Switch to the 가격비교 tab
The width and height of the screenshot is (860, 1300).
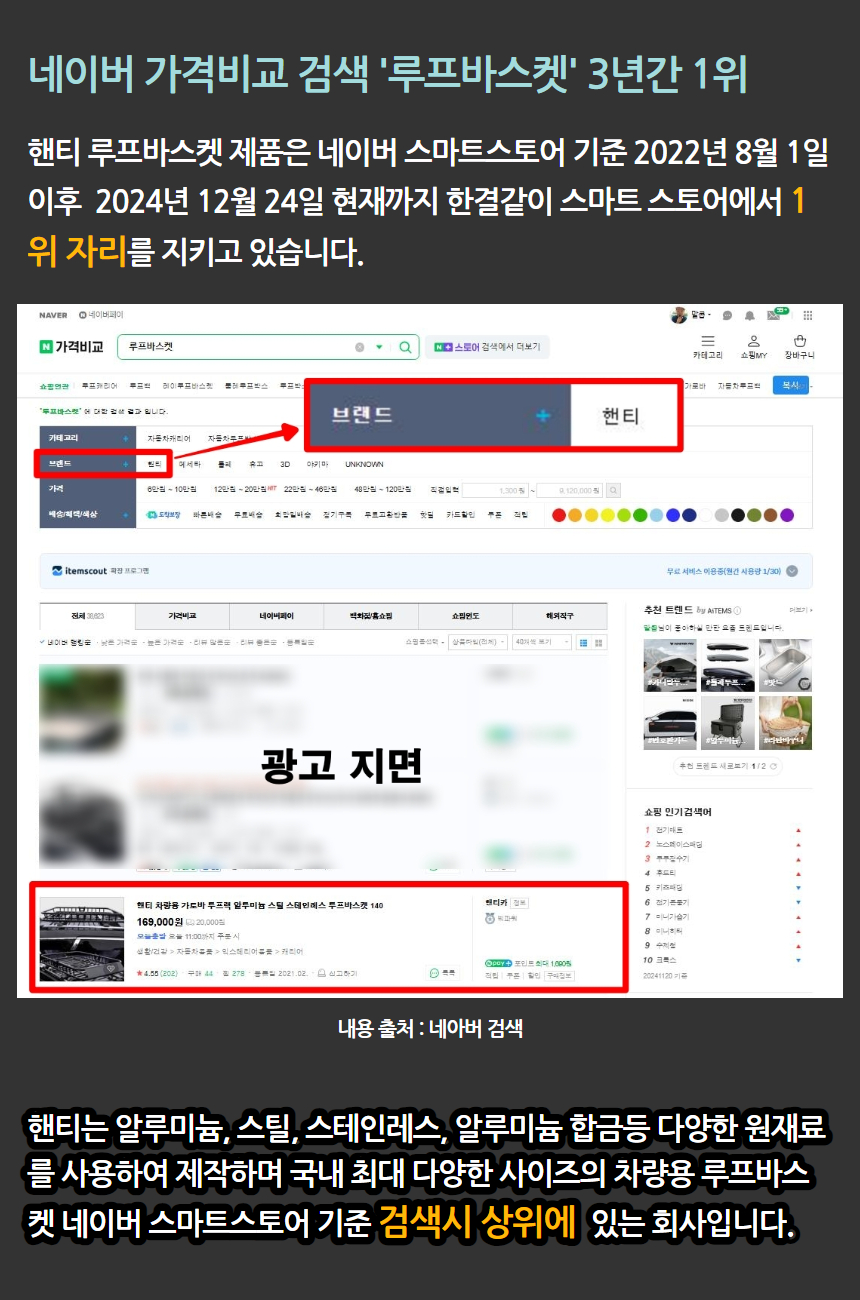tap(181, 616)
